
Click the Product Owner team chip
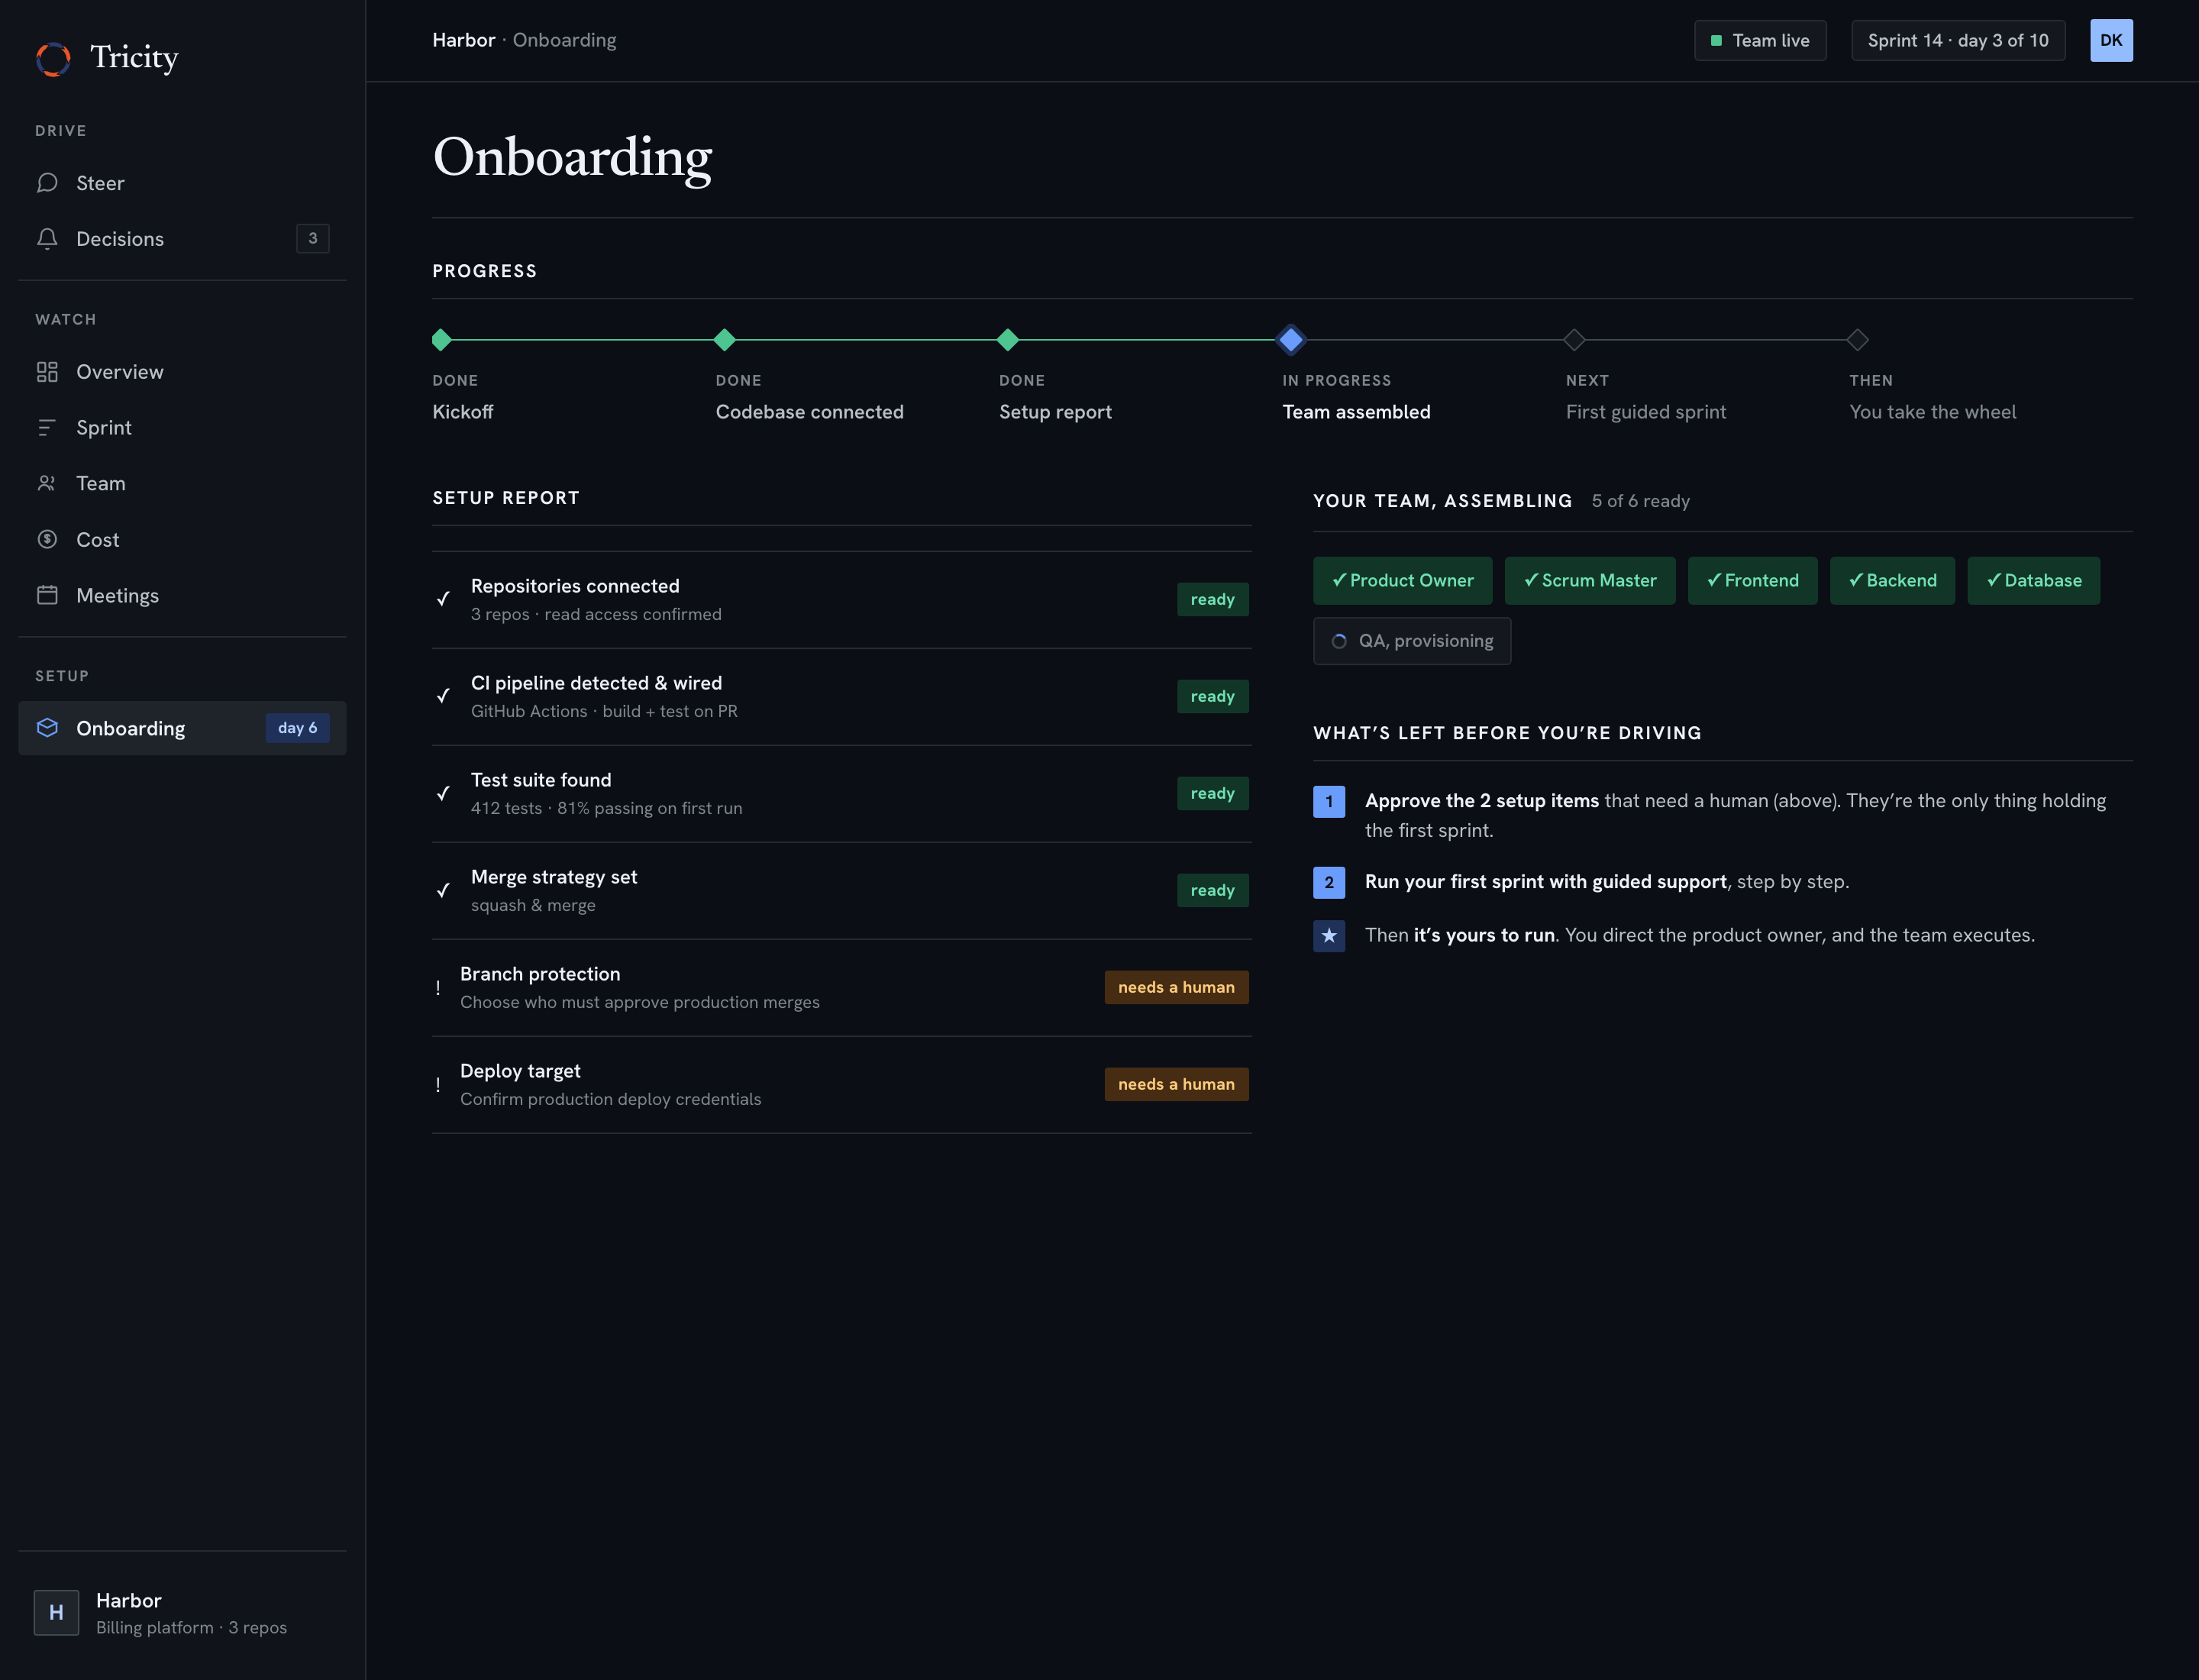(x=1402, y=581)
